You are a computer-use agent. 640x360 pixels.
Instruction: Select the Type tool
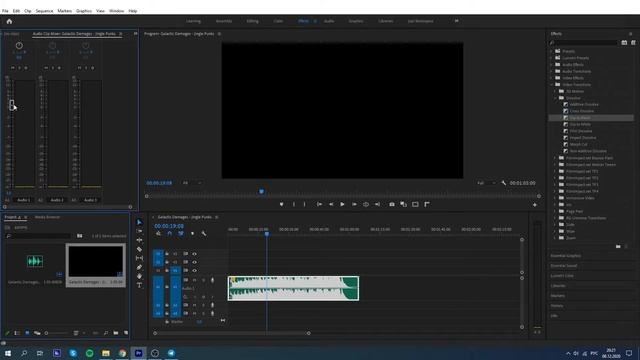click(x=139, y=285)
